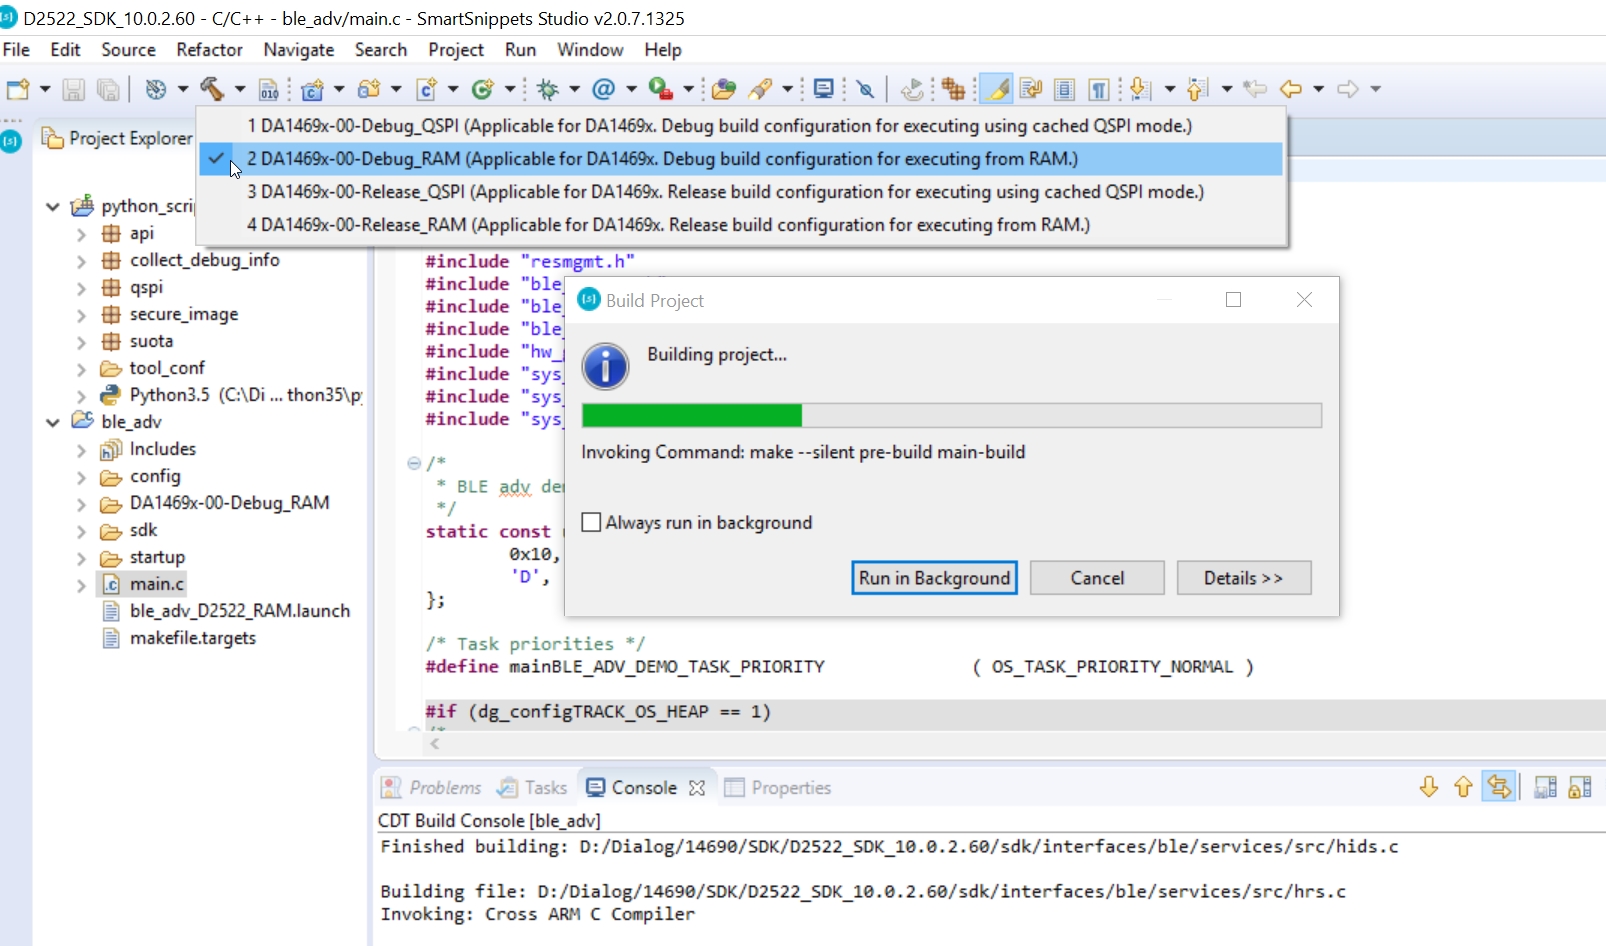1606x946 pixels.
Task: Click the New source folder icon
Action: [x=369, y=89]
